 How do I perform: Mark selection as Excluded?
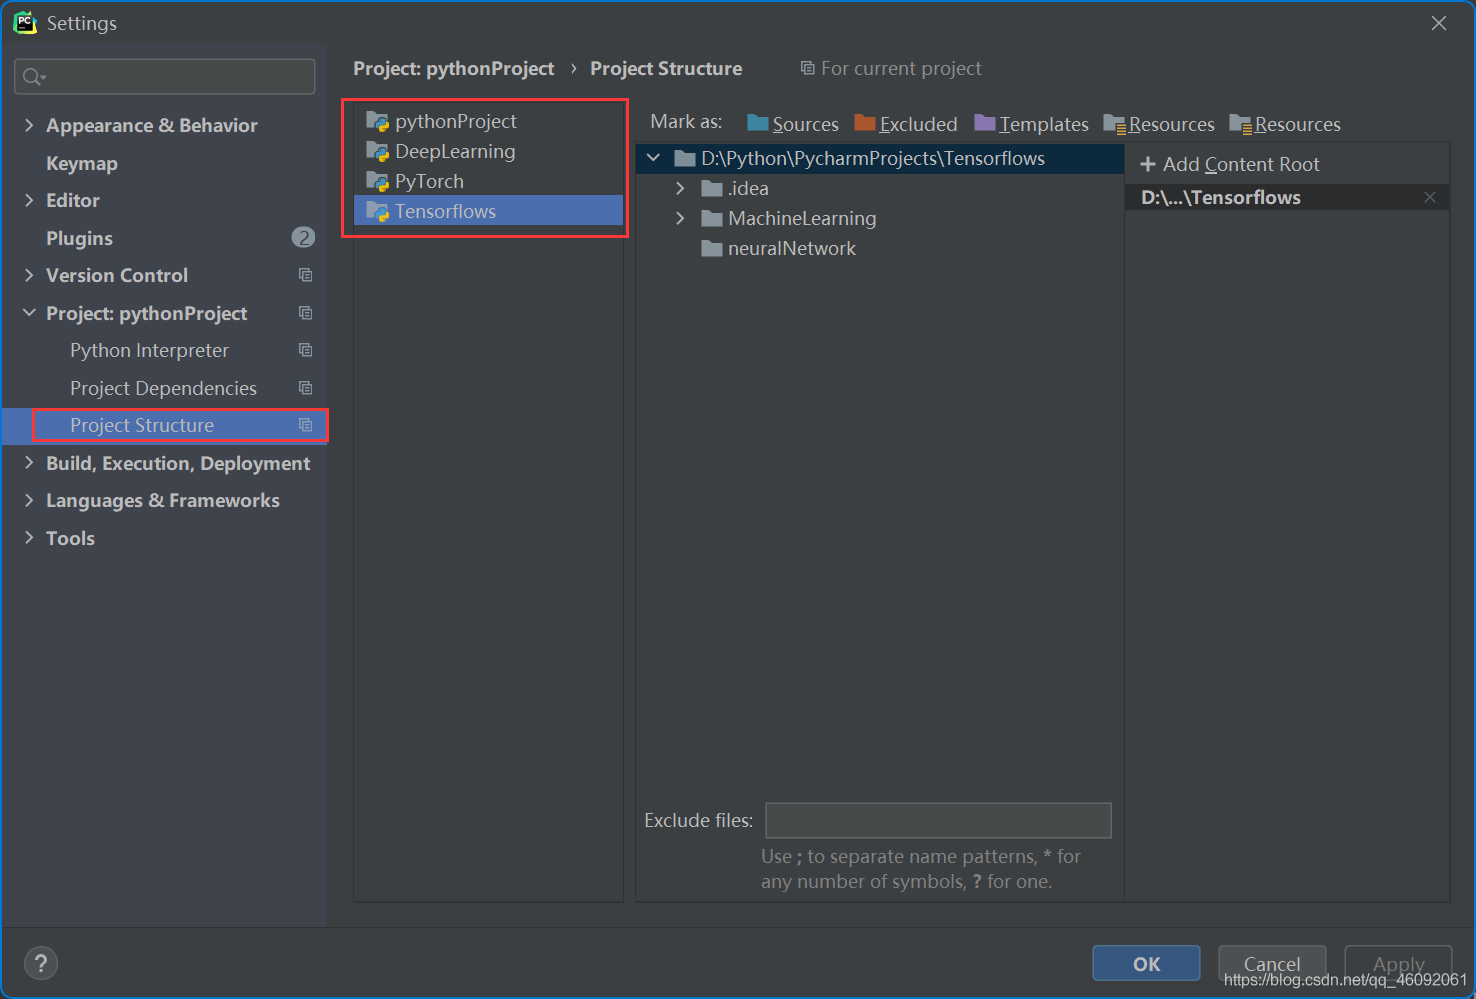(x=906, y=124)
